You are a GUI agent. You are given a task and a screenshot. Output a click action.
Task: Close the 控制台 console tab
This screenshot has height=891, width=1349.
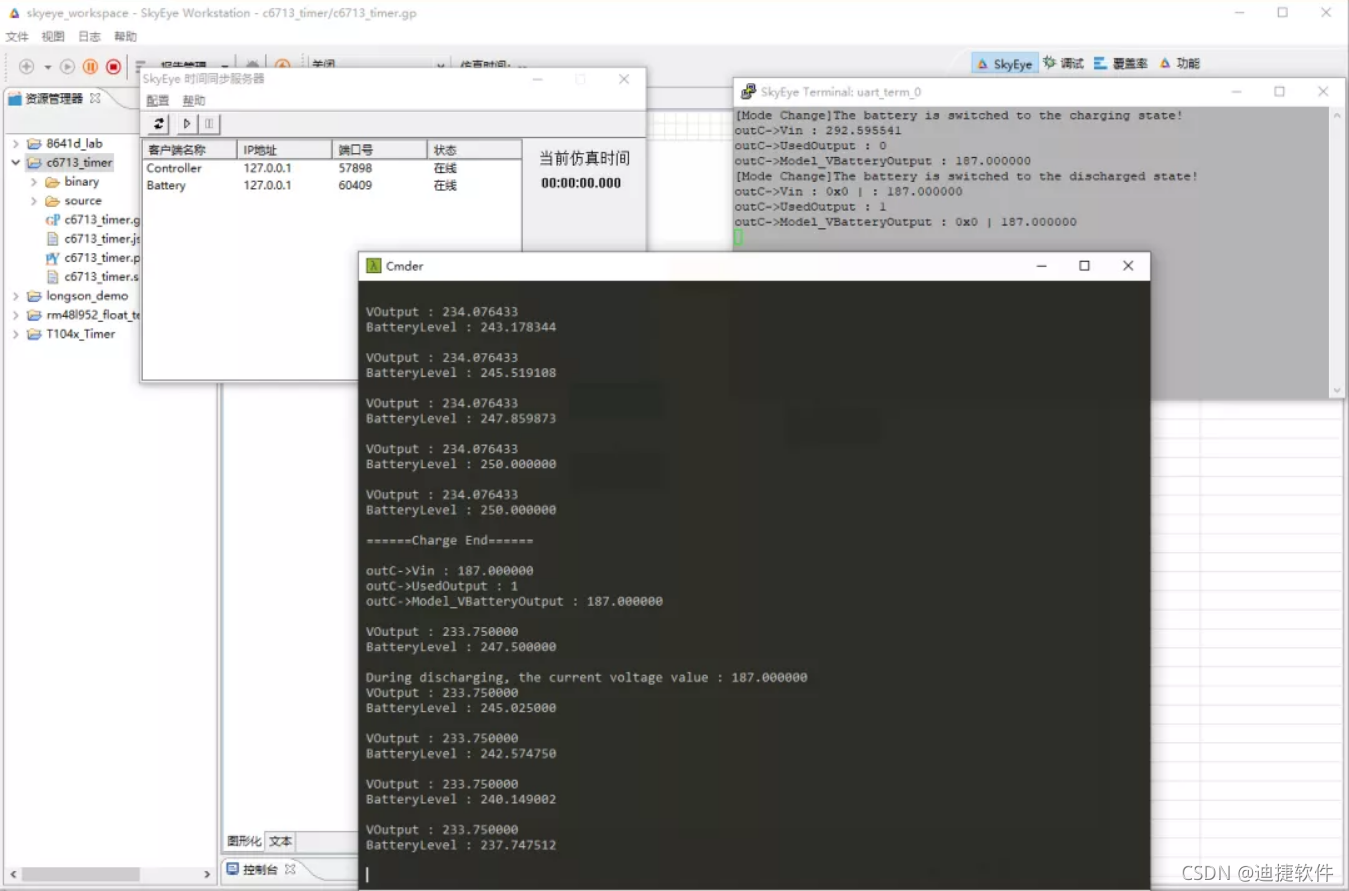[291, 869]
